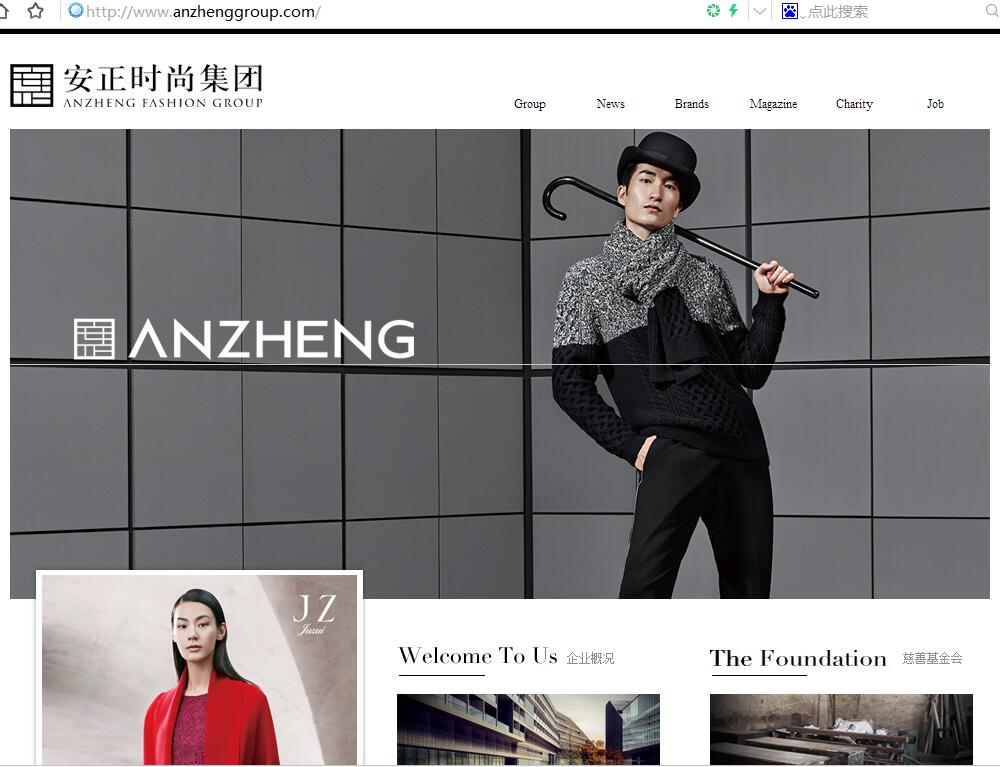Image resolution: width=1000 pixels, height=767 pixels.
Task: Click the bookmark star icon
Action: pos(35,11)
